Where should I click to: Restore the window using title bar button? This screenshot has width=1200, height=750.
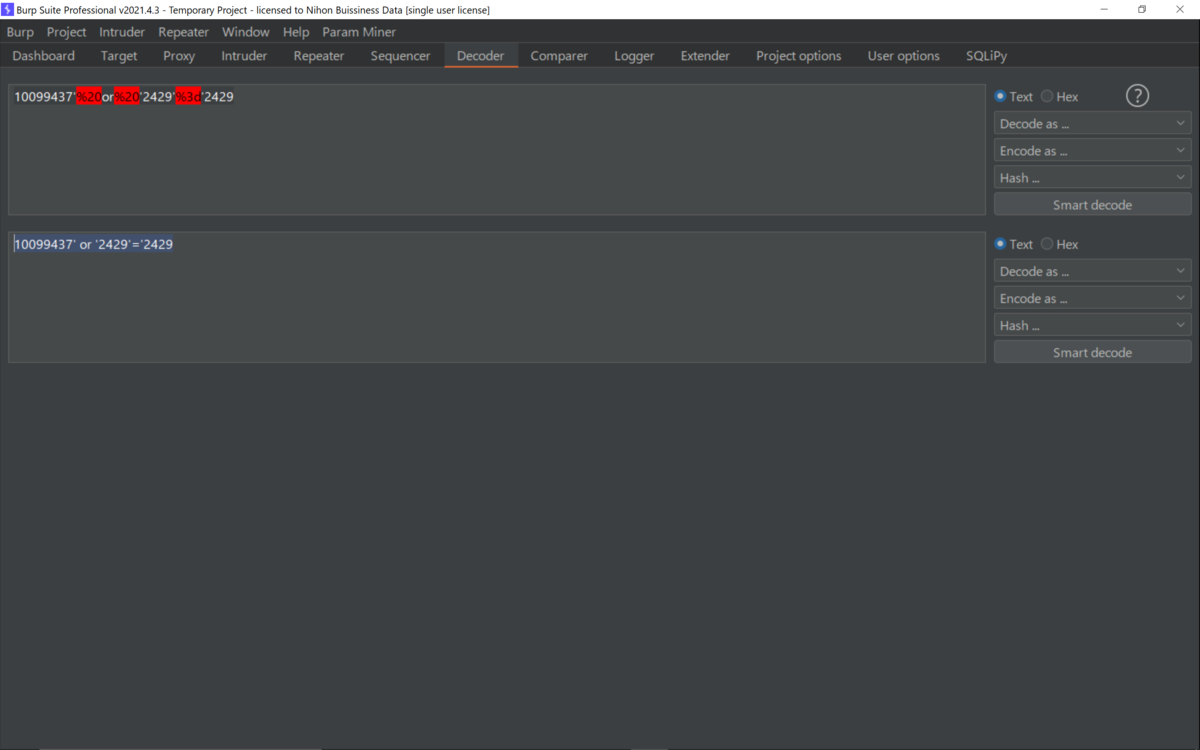pos(1142,9)
